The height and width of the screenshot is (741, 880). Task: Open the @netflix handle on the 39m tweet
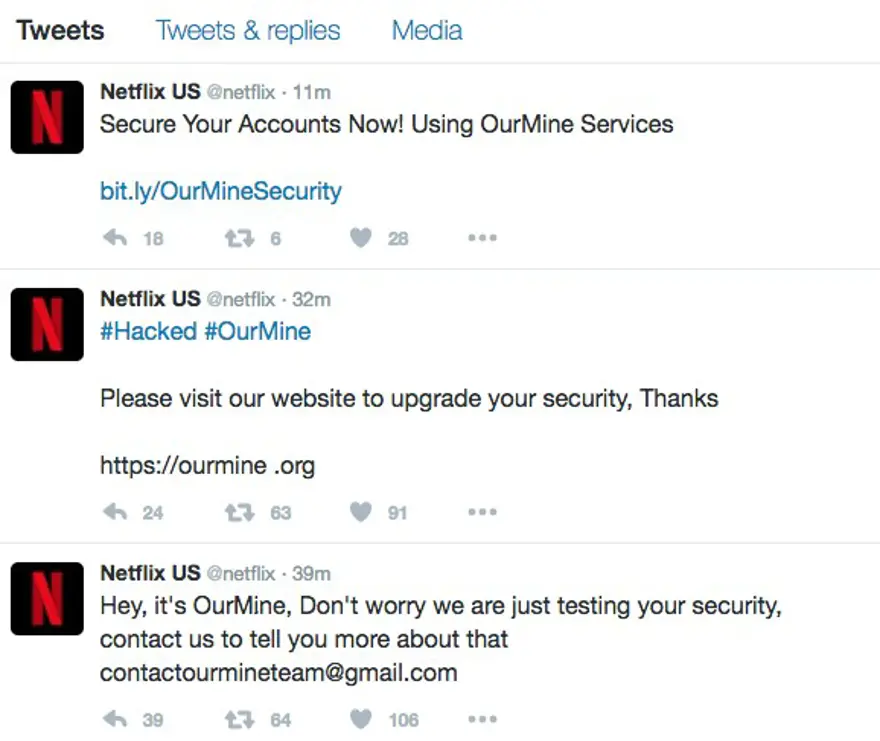point(240,574)
